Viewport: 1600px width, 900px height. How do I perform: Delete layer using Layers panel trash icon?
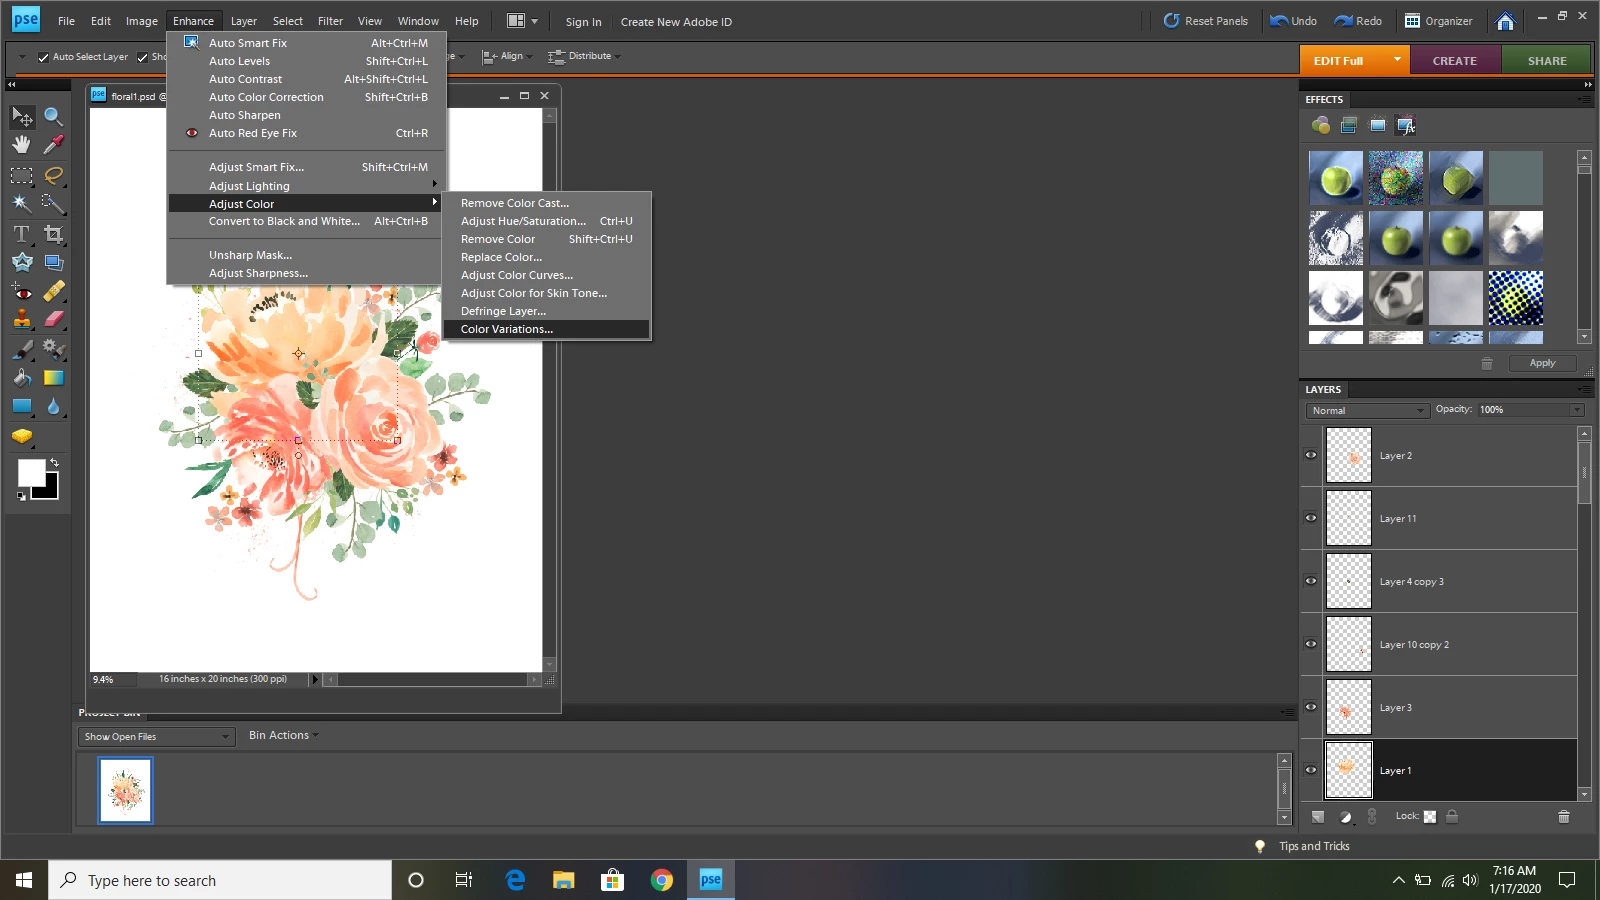[1564, 817]
